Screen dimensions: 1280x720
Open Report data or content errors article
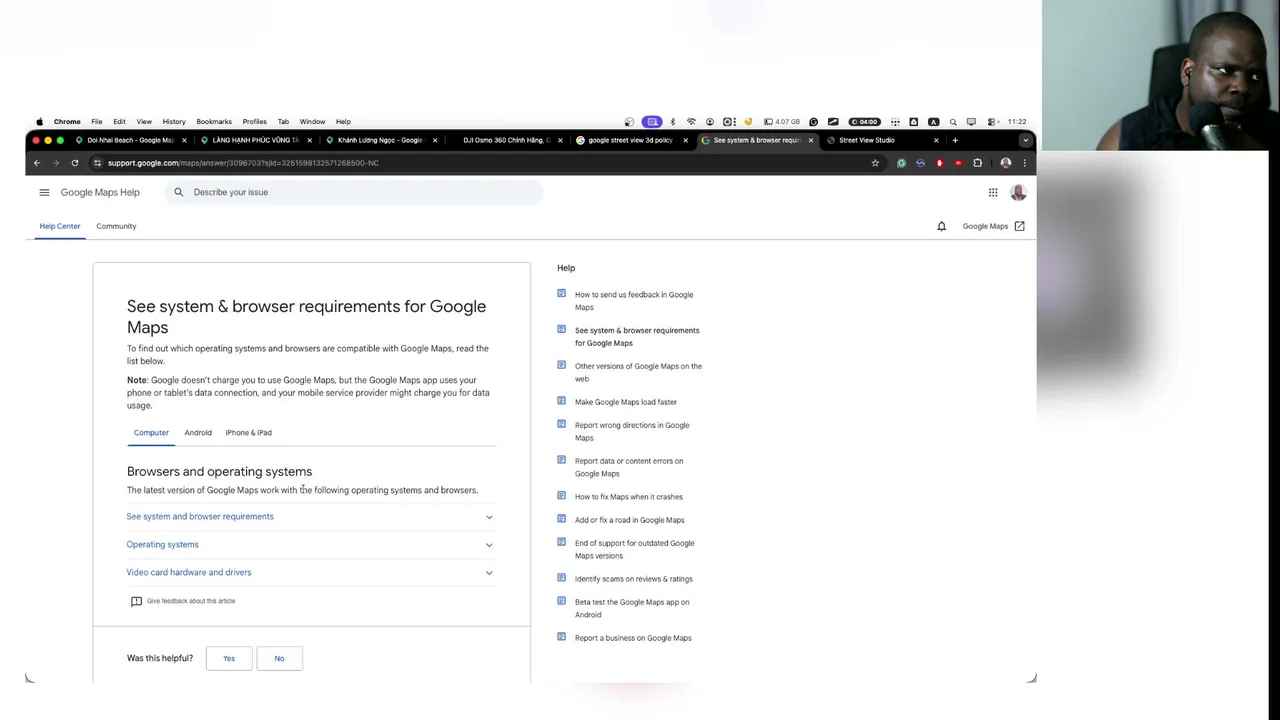[629, 467]
